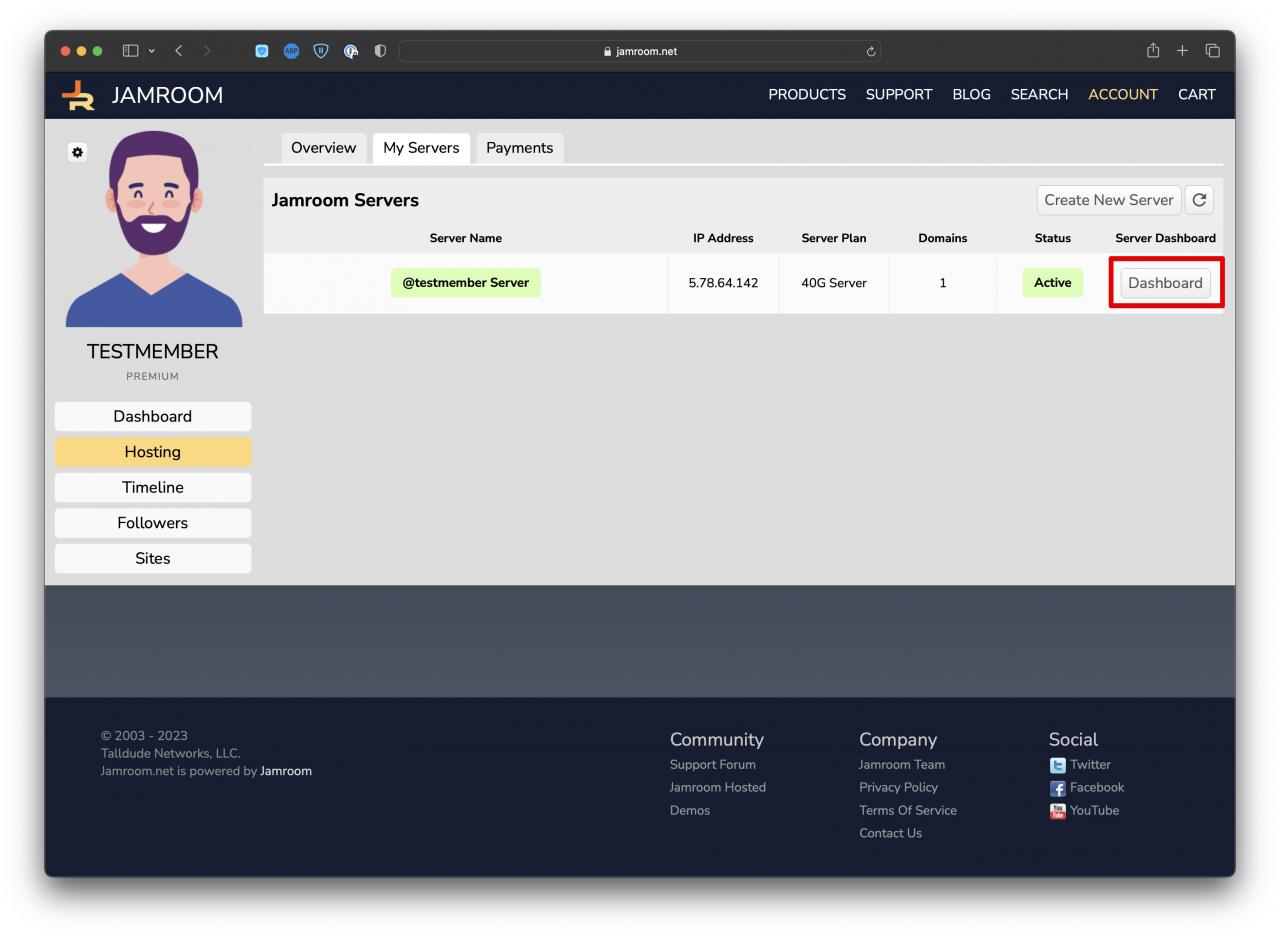Go back to the previous page
Screen dimensions: 1280x936
[179, 51]
